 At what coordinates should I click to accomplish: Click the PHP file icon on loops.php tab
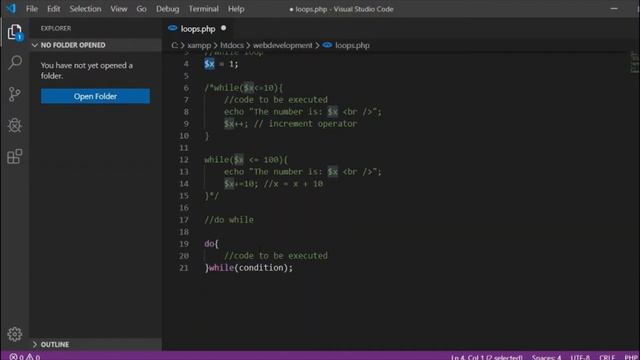[173, 28]
